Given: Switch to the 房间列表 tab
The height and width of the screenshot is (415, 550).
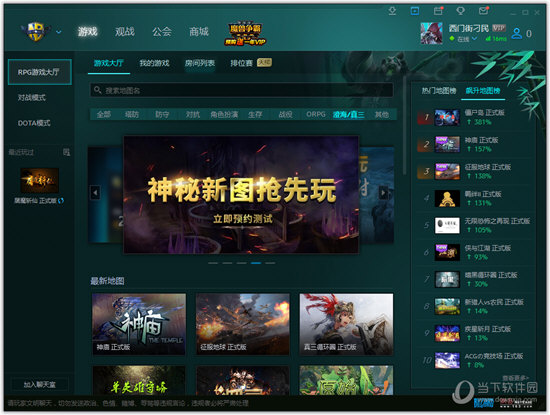Looking at the screenshot, I should 200,63.
